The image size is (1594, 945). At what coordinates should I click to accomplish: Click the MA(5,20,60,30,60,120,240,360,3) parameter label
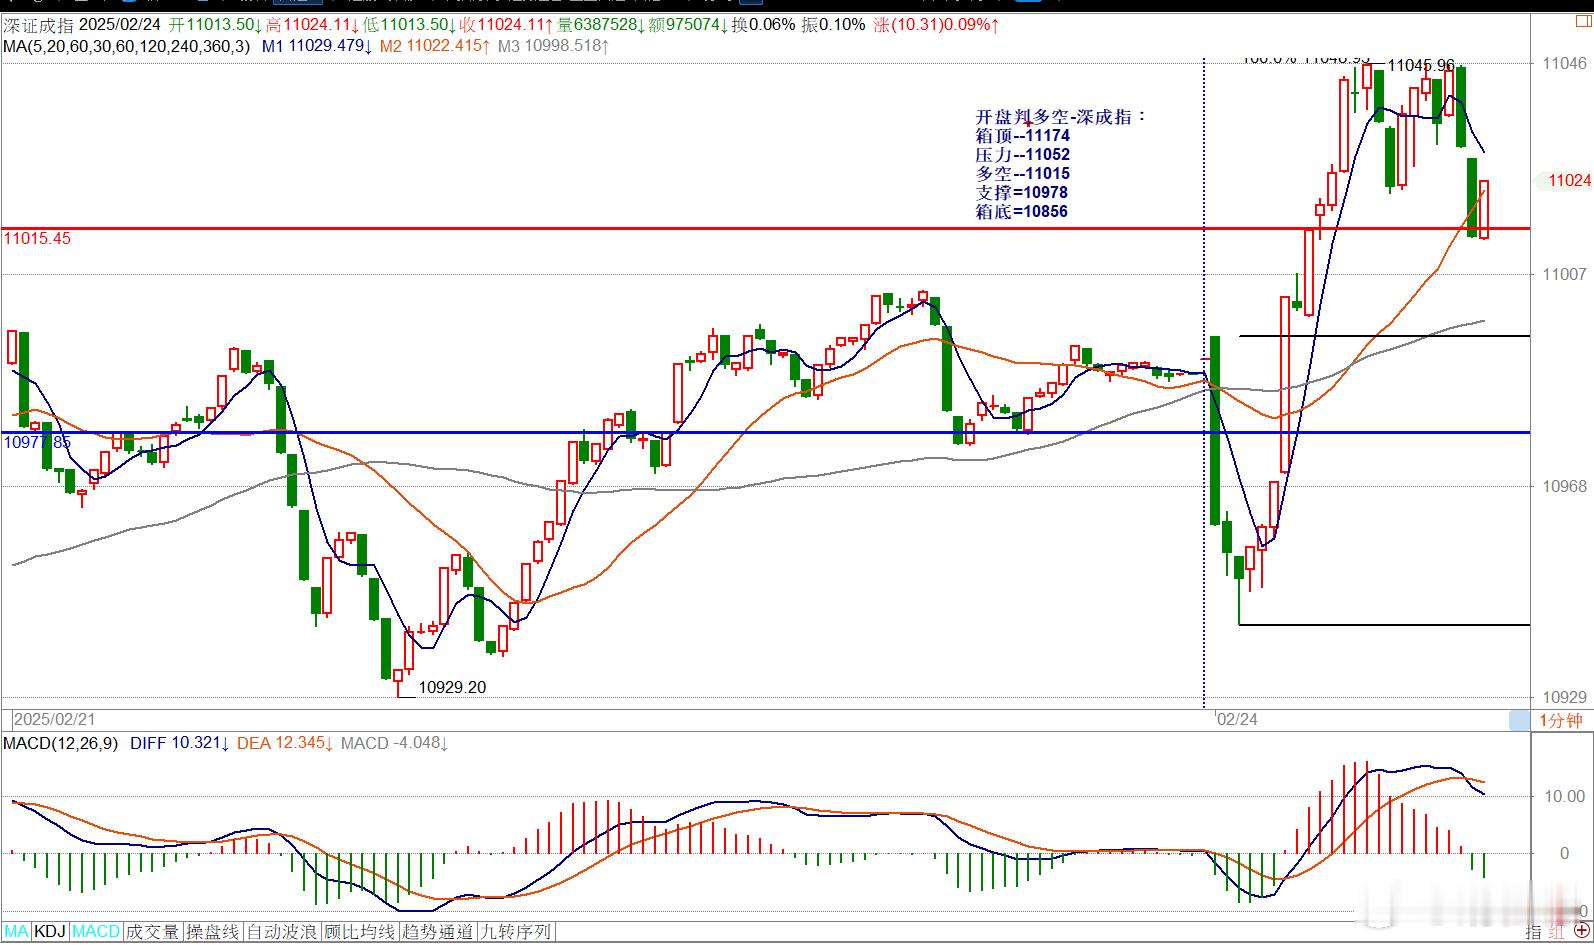click(128, 46)
